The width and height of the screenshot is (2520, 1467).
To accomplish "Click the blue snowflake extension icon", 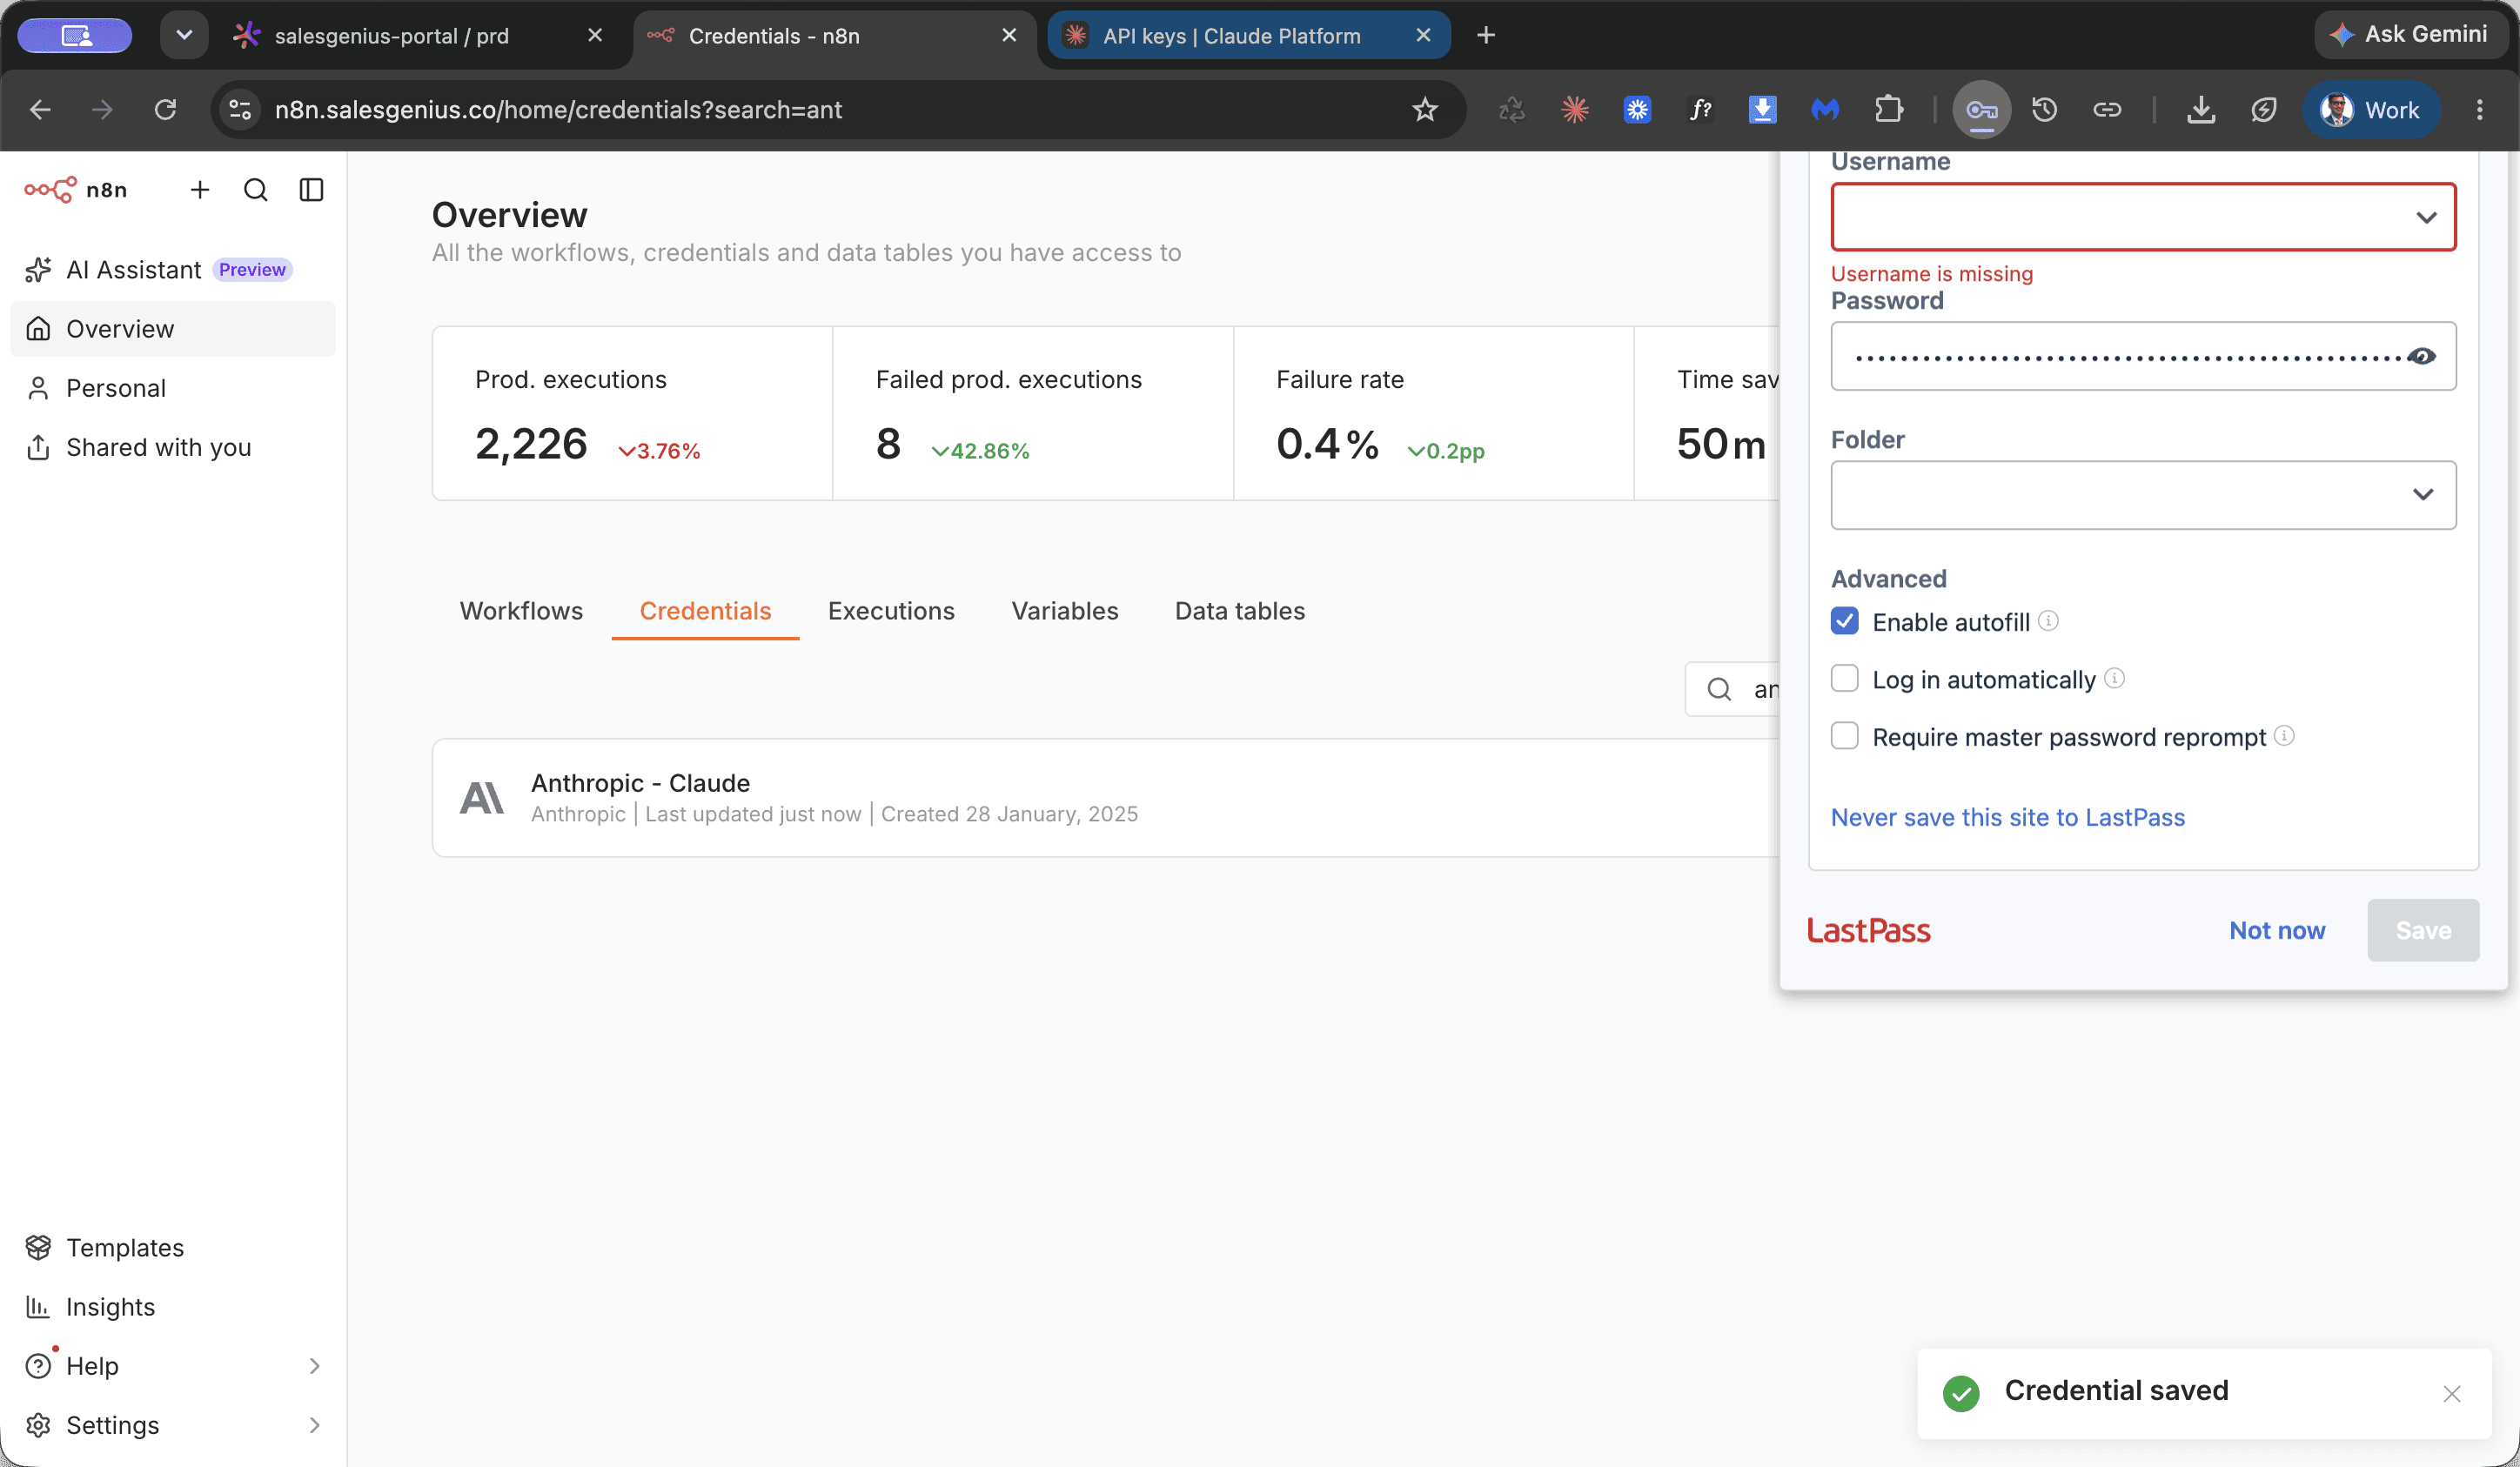I will tap(1637, 109).
